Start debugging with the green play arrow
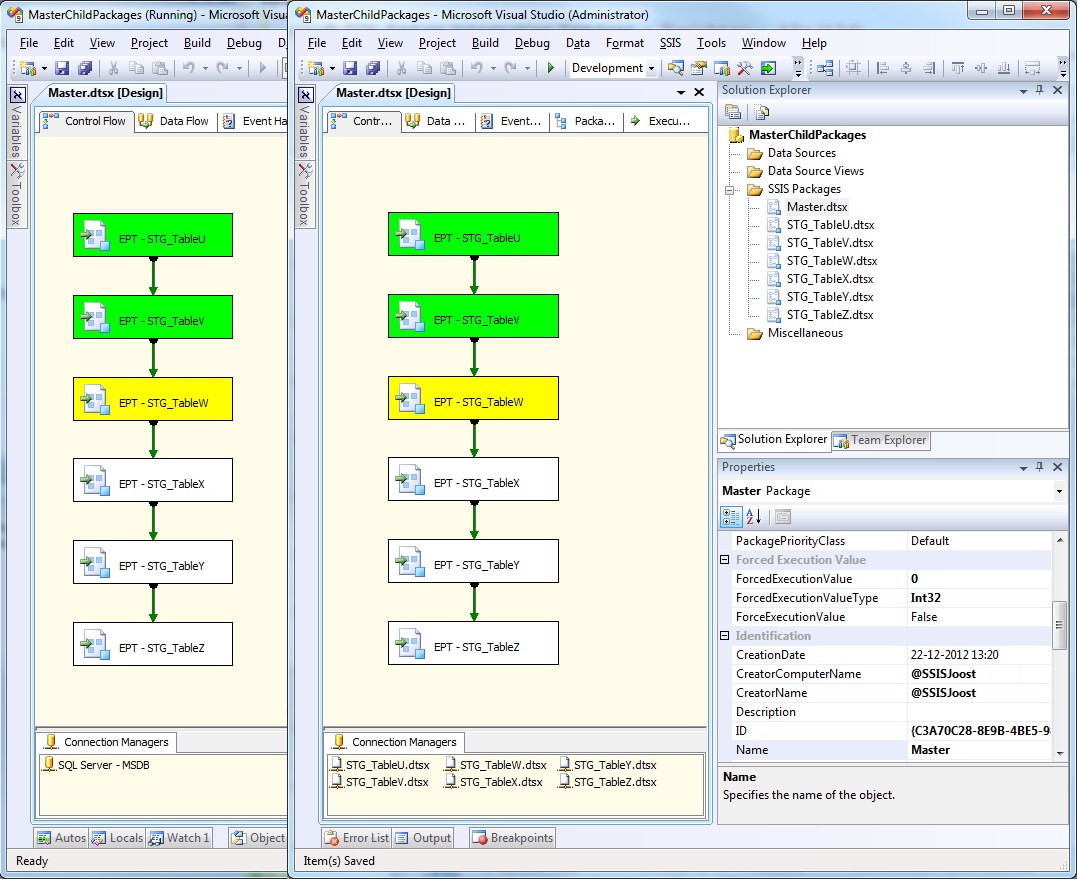 tap(550, 68)
